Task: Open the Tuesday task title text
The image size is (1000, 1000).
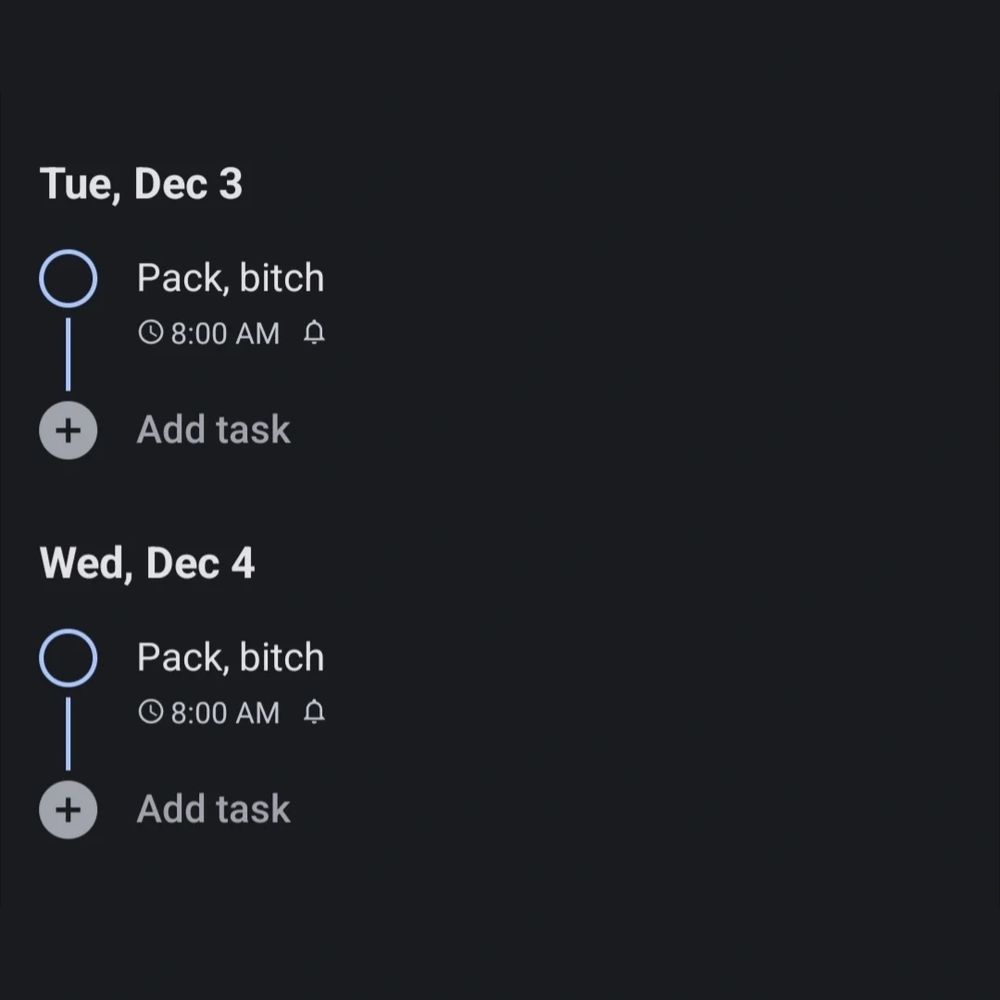Action: (x=231, y=278)
